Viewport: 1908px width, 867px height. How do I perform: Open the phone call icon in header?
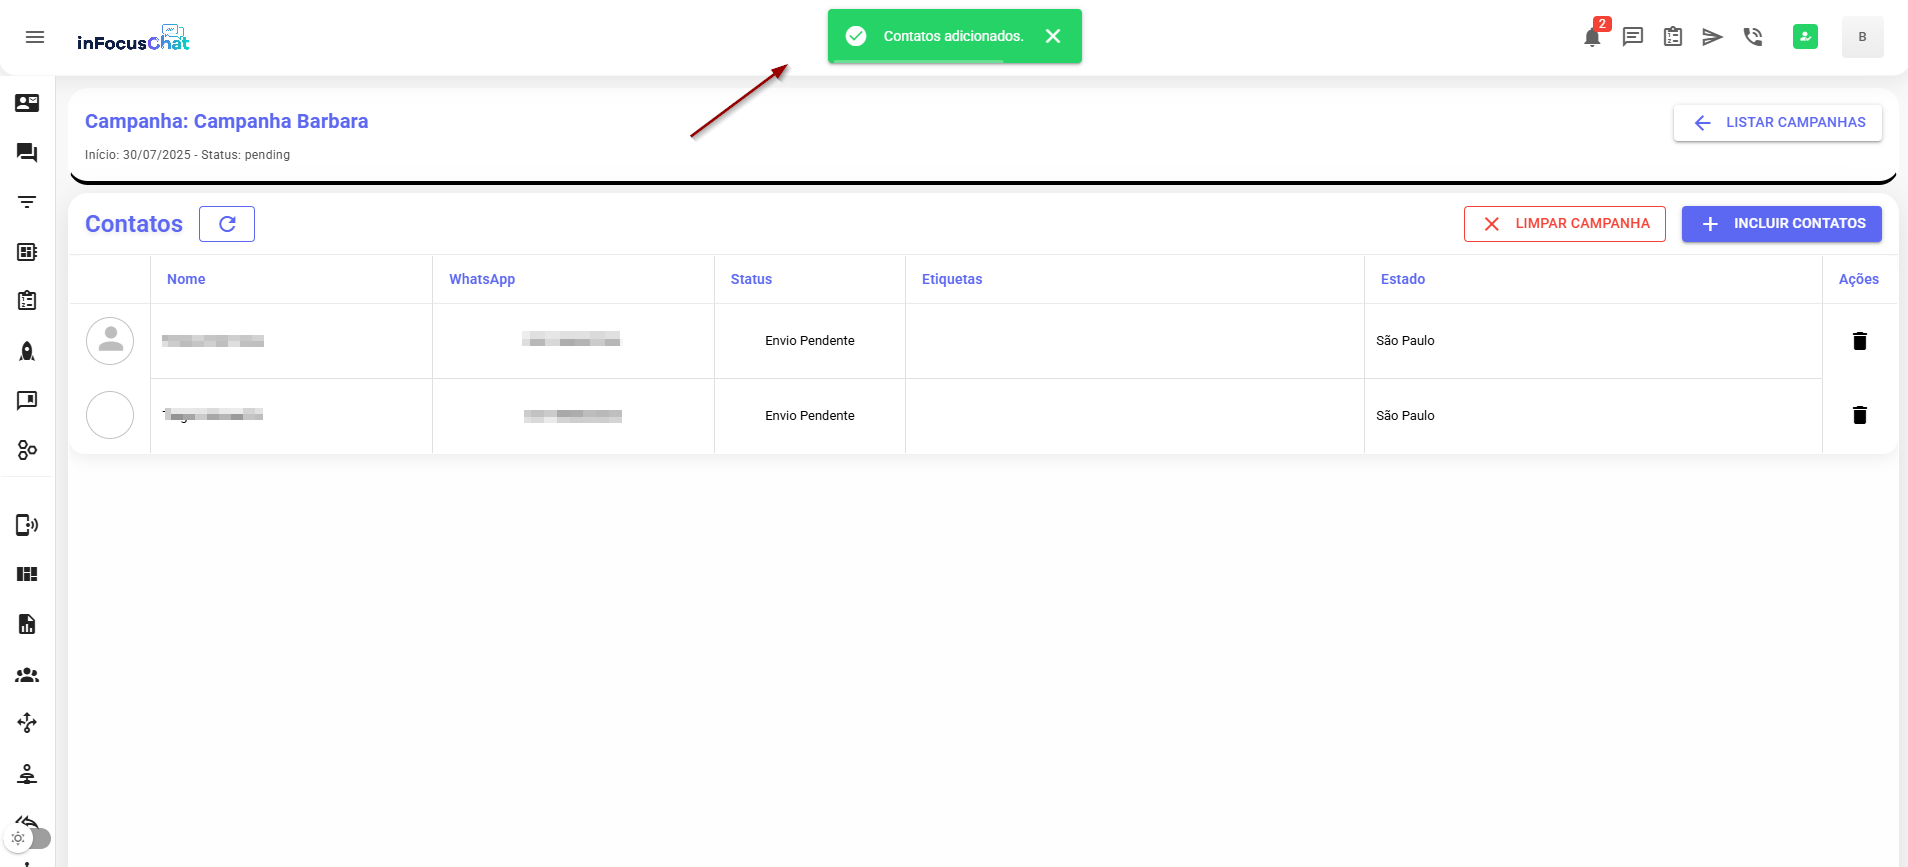point(1752,37)
